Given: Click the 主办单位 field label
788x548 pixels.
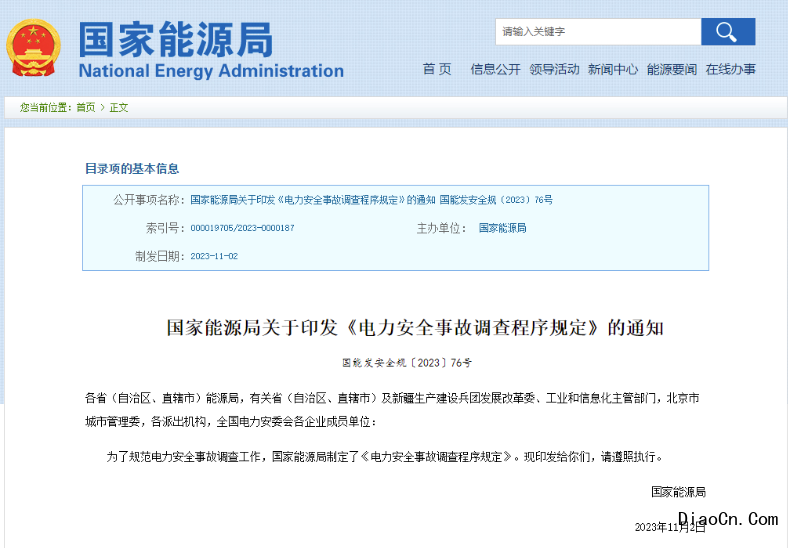Looking at the screenshot, I should pyautogui.click(x=442, y=228).
